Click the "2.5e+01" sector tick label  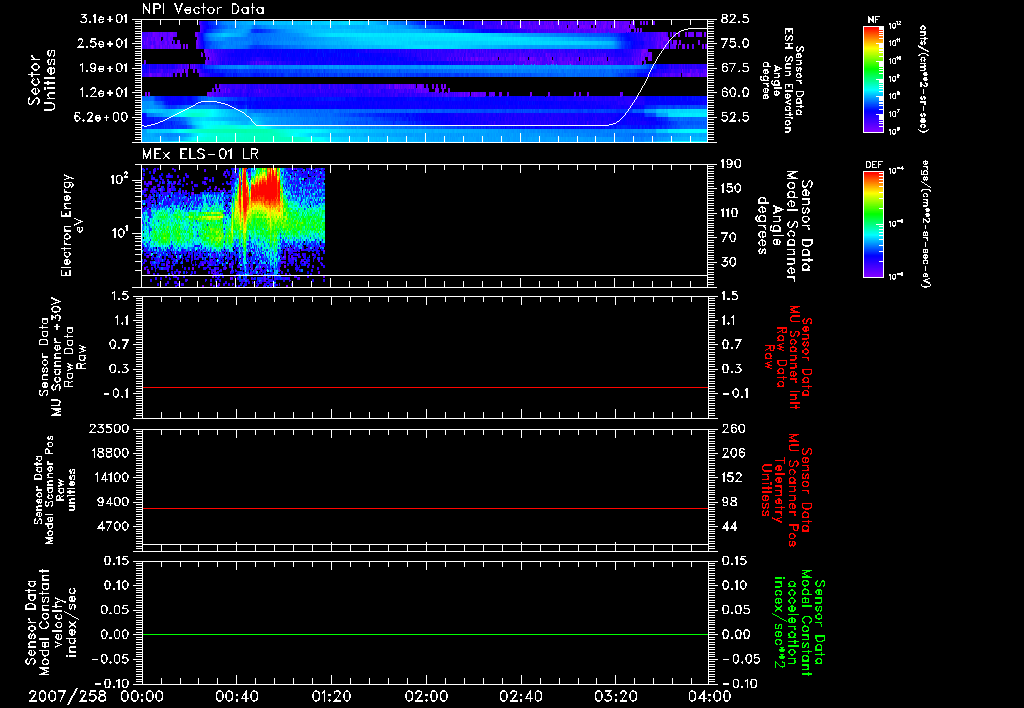105,43
